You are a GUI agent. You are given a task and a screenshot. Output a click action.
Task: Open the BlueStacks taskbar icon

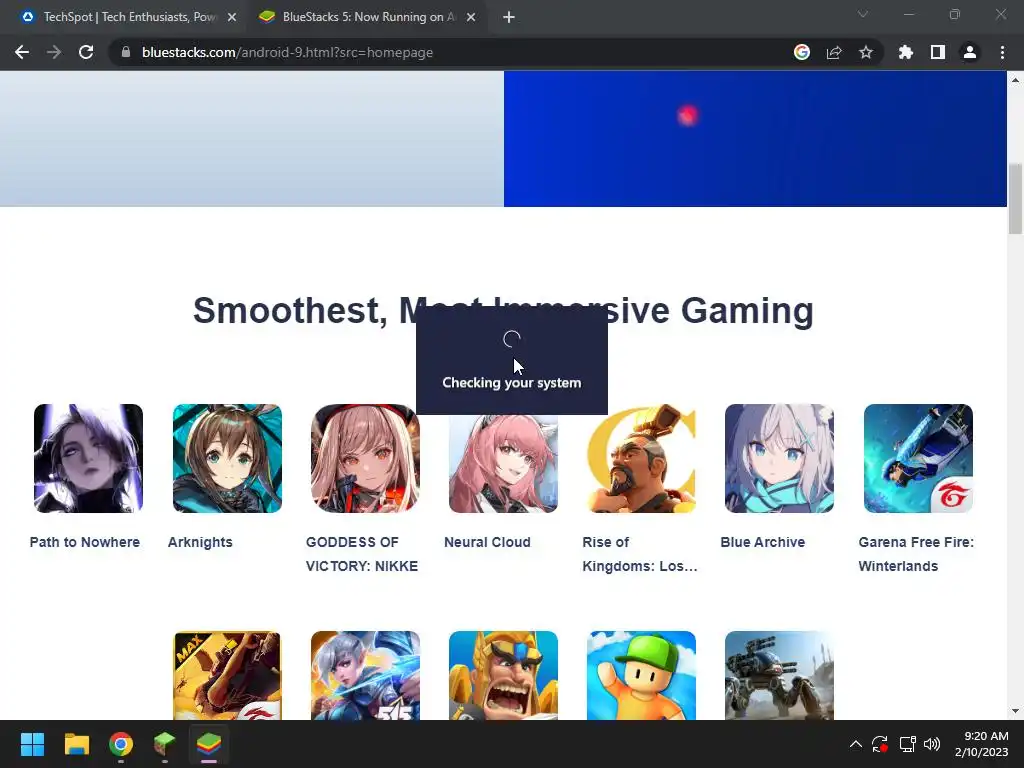[x=209, y=744]
